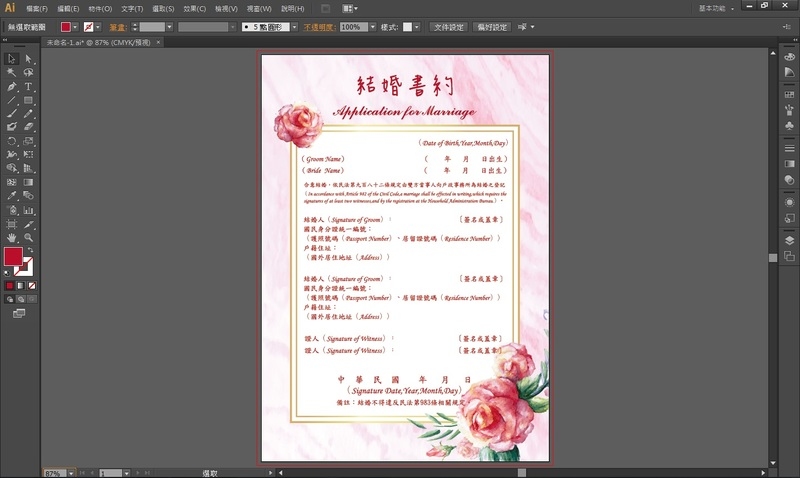Select the Symbol Sprayer tool

[11, 210]
